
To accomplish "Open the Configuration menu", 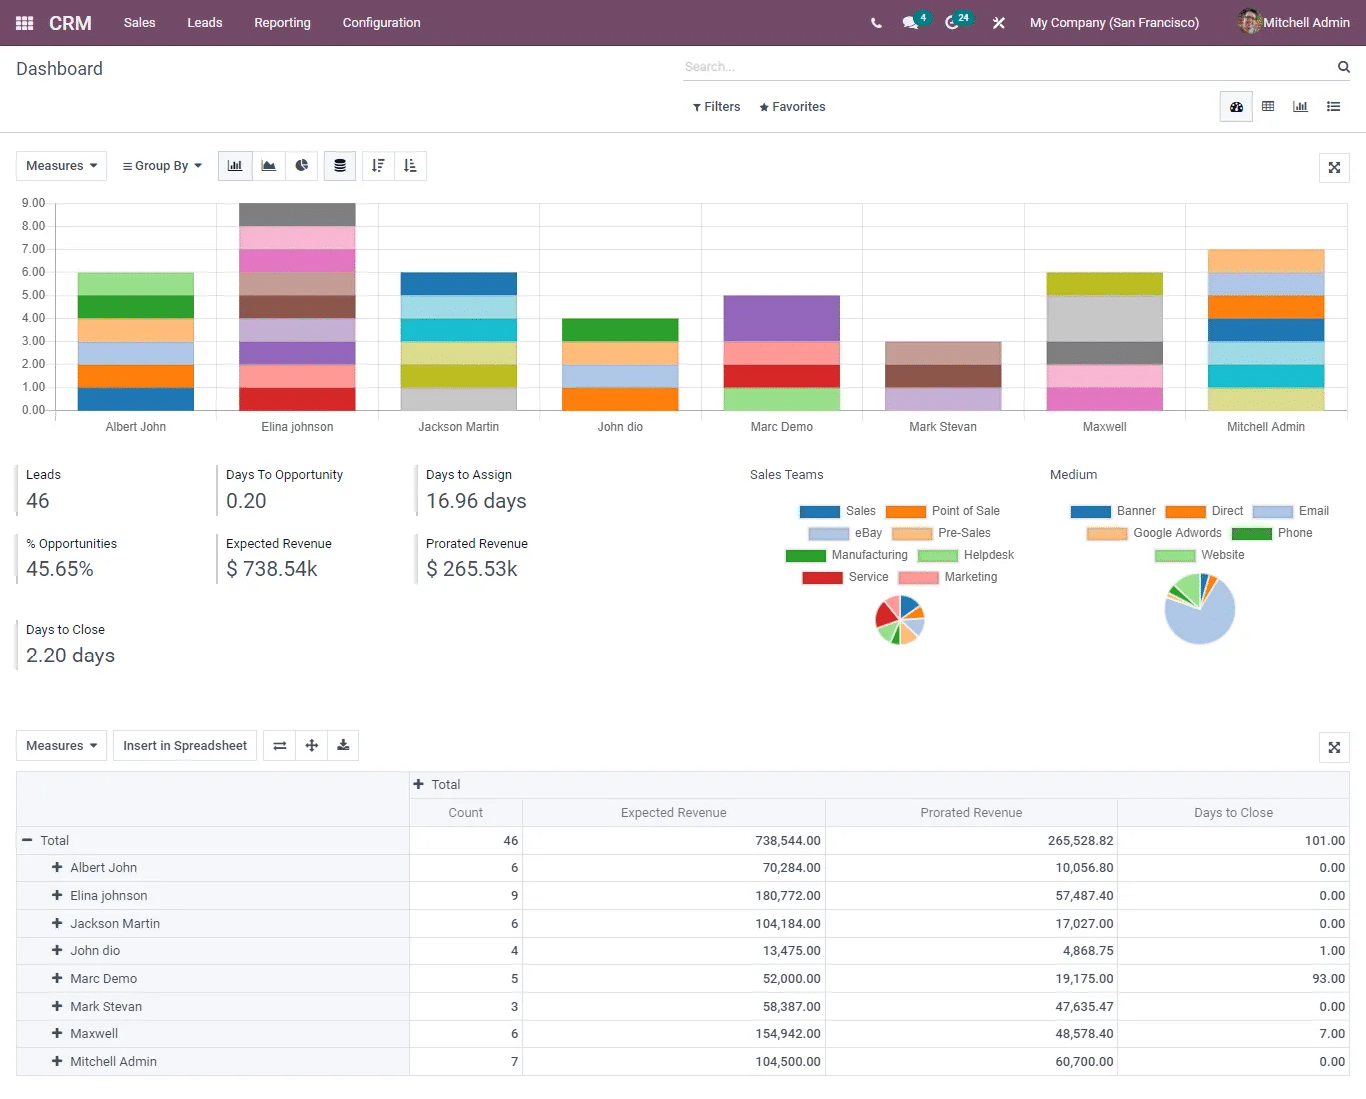I will (381, 22).
